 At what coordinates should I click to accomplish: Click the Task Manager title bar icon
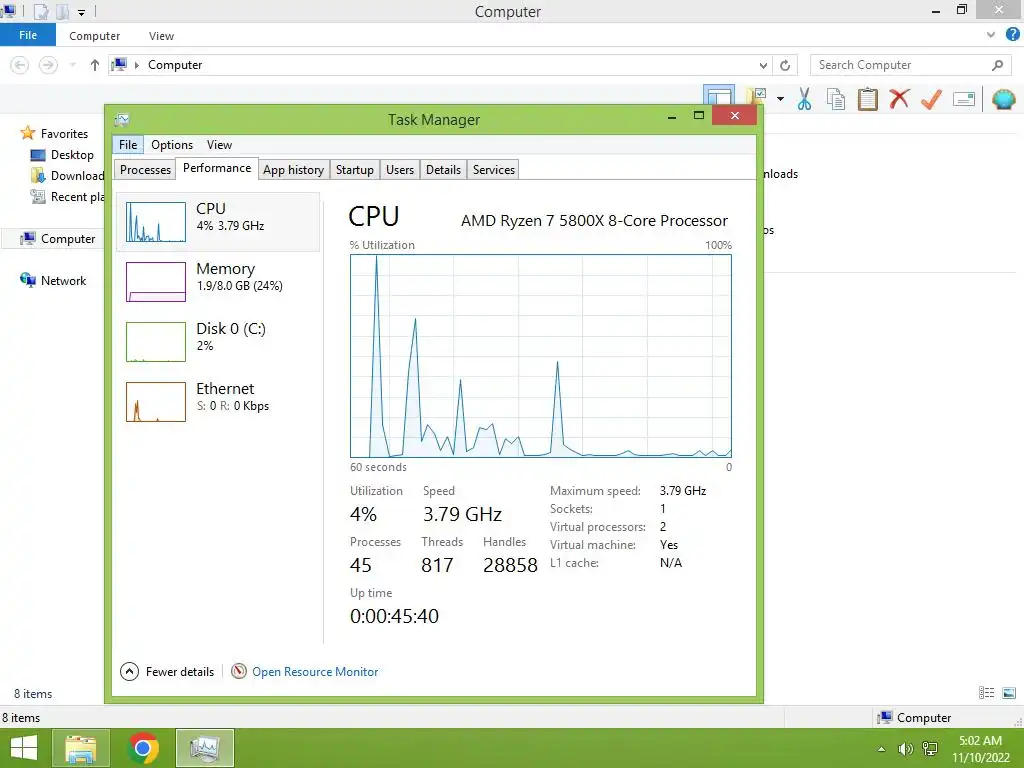click(x=122, y=120)
